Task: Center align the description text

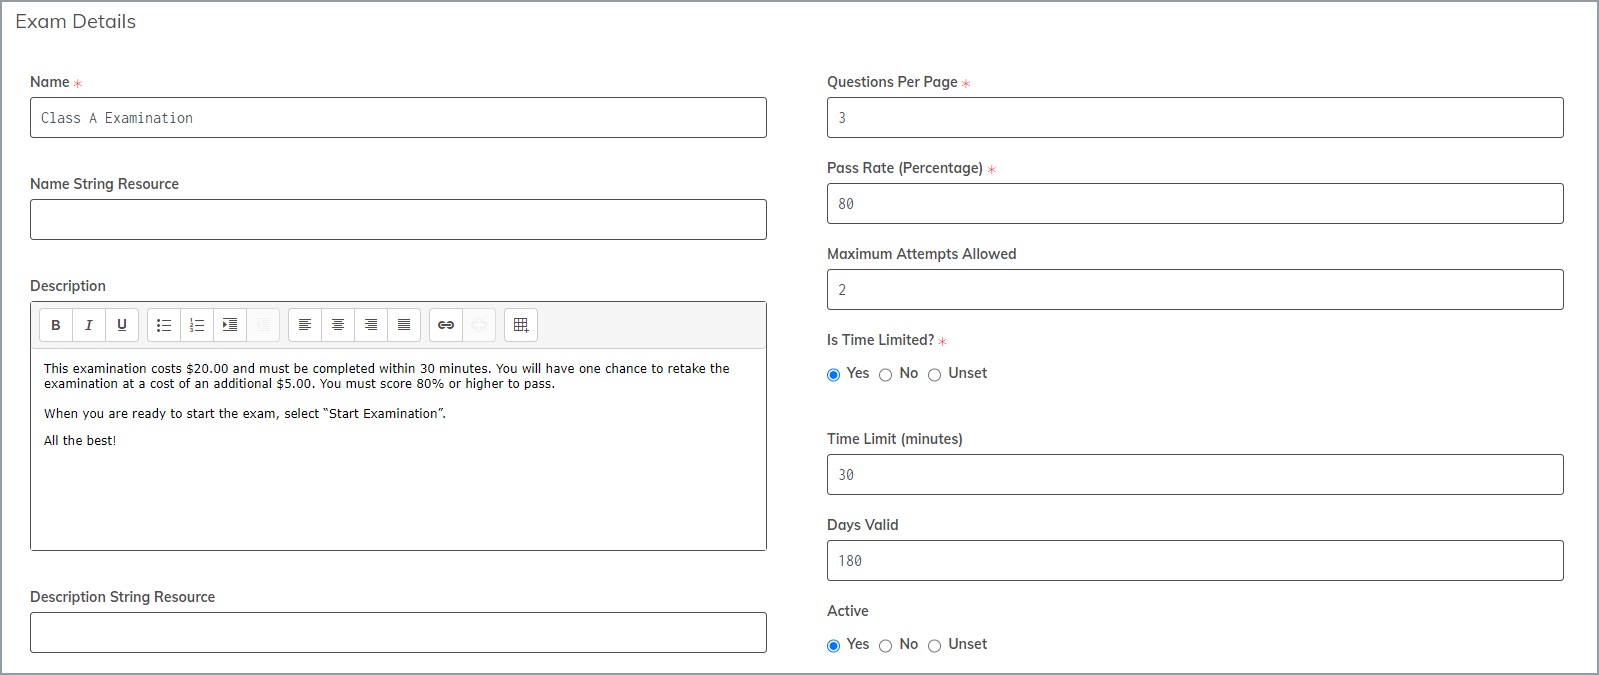Action: pos(338,325)
